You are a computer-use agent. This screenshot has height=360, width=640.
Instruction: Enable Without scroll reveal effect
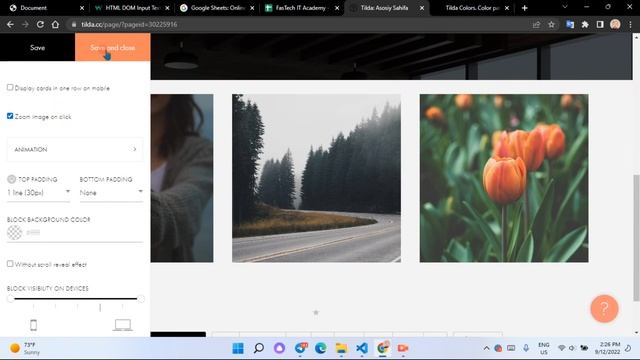10,264
